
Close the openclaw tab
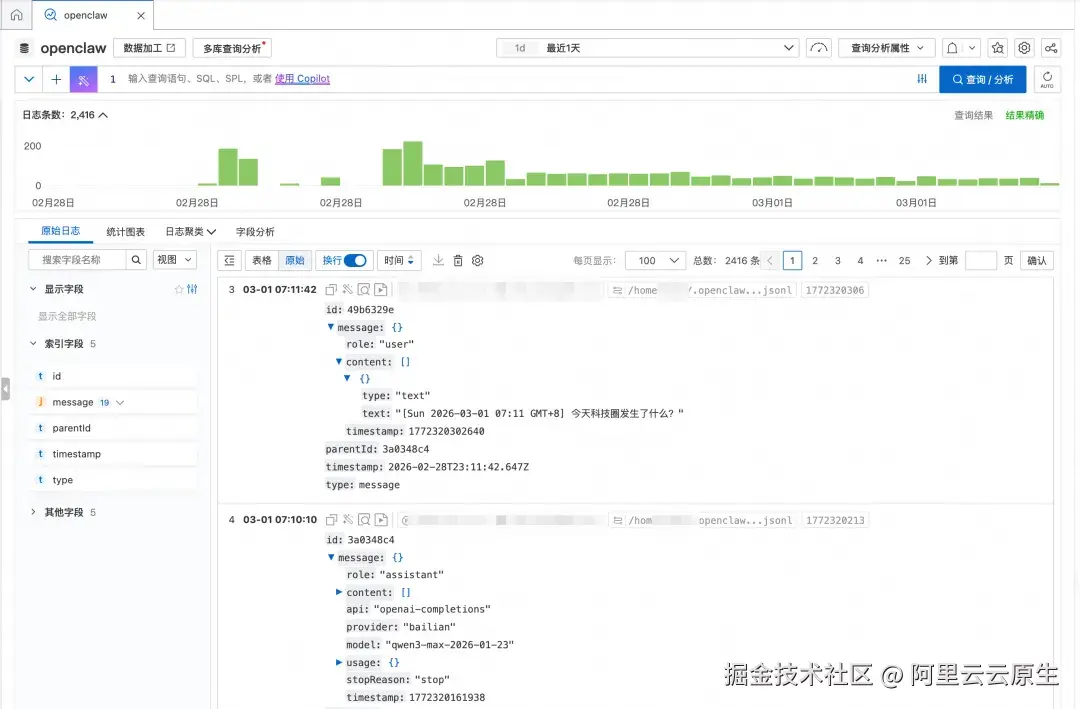141,15
